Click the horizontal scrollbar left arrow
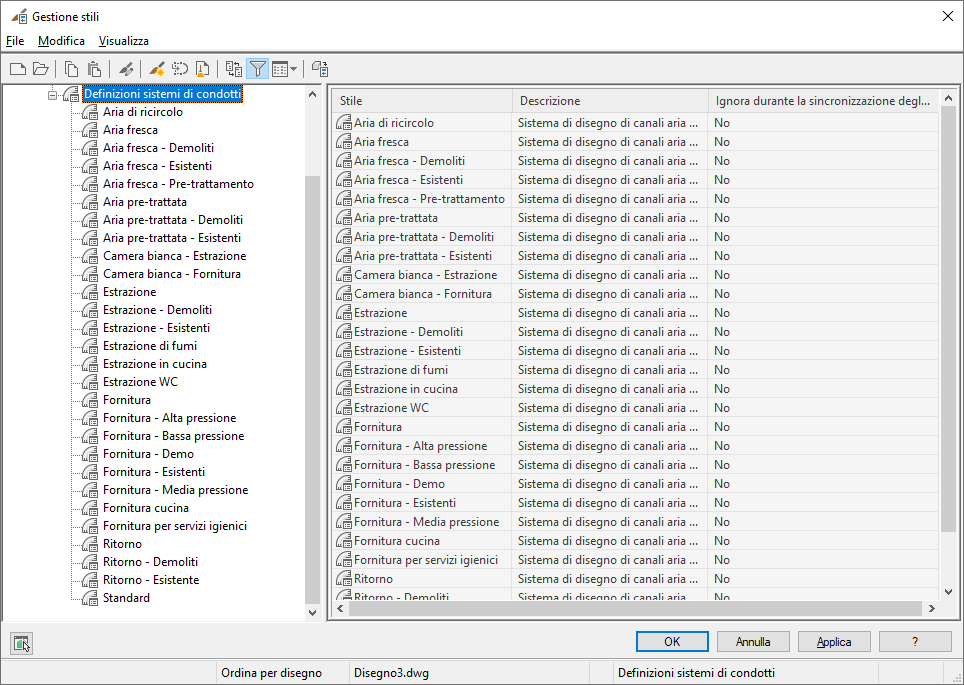This screenshot has width=964, height=685. pyautogui.click(x=341, y=609)
